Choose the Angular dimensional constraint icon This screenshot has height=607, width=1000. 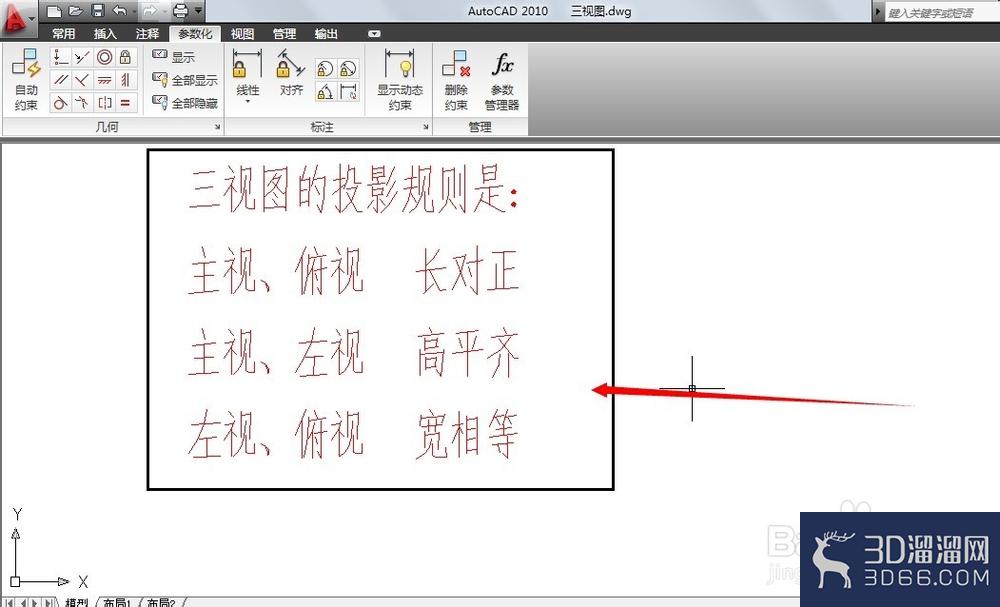tap(325, 91)
